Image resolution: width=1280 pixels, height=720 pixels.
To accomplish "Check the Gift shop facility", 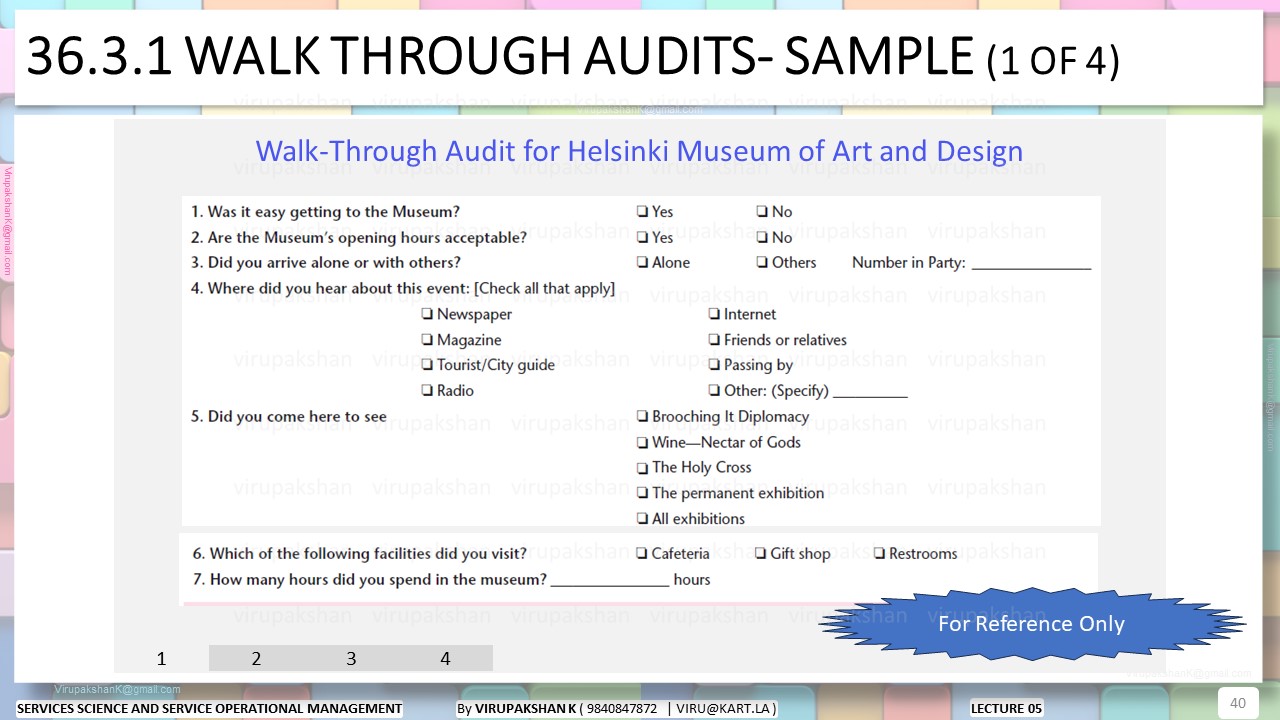I will point(760,554).
